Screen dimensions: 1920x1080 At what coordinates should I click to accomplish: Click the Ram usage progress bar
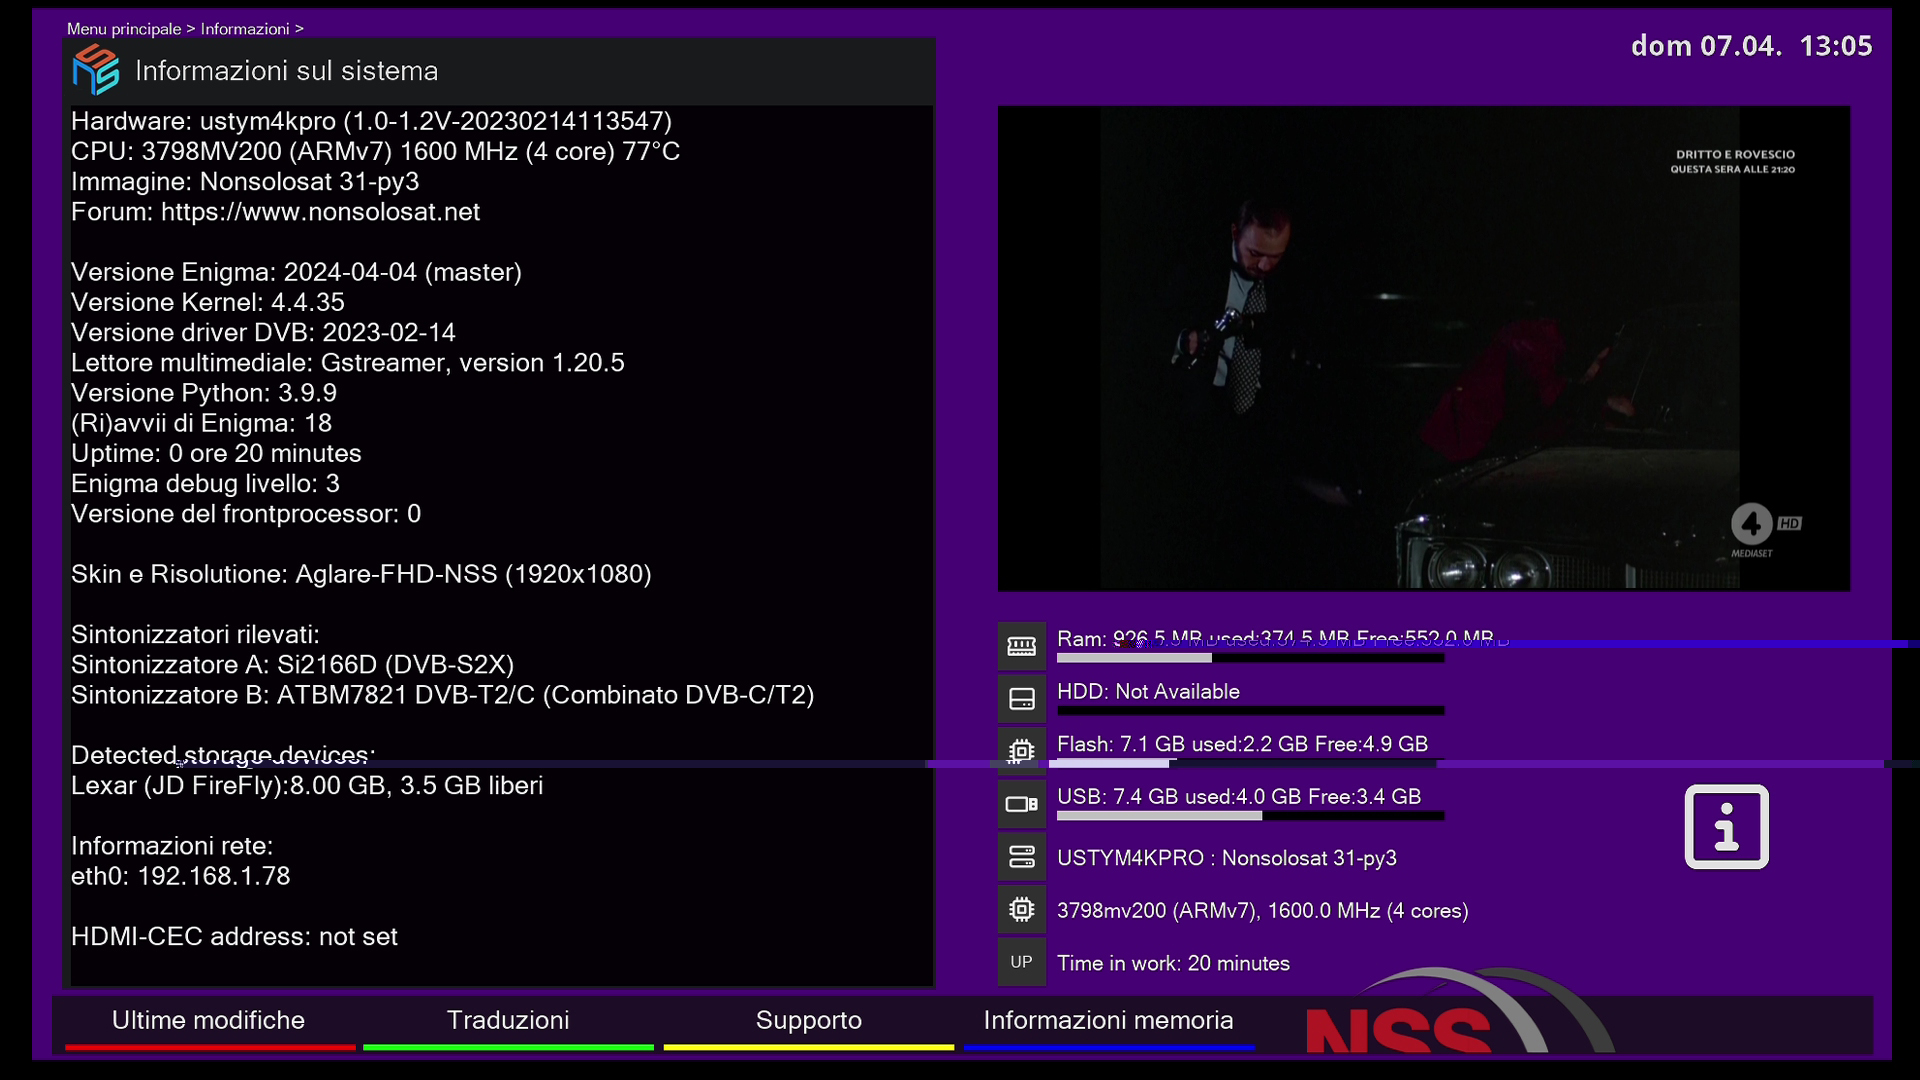click(1250, 659)
